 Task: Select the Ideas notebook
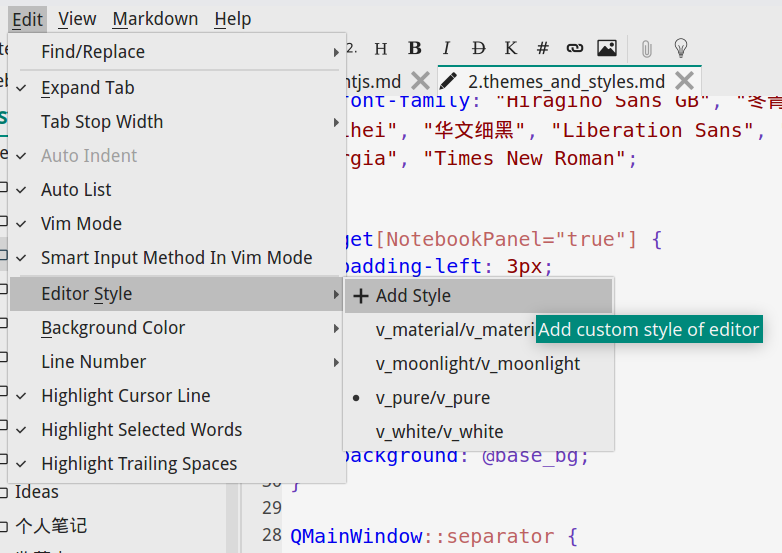click(x=36, y=492)
